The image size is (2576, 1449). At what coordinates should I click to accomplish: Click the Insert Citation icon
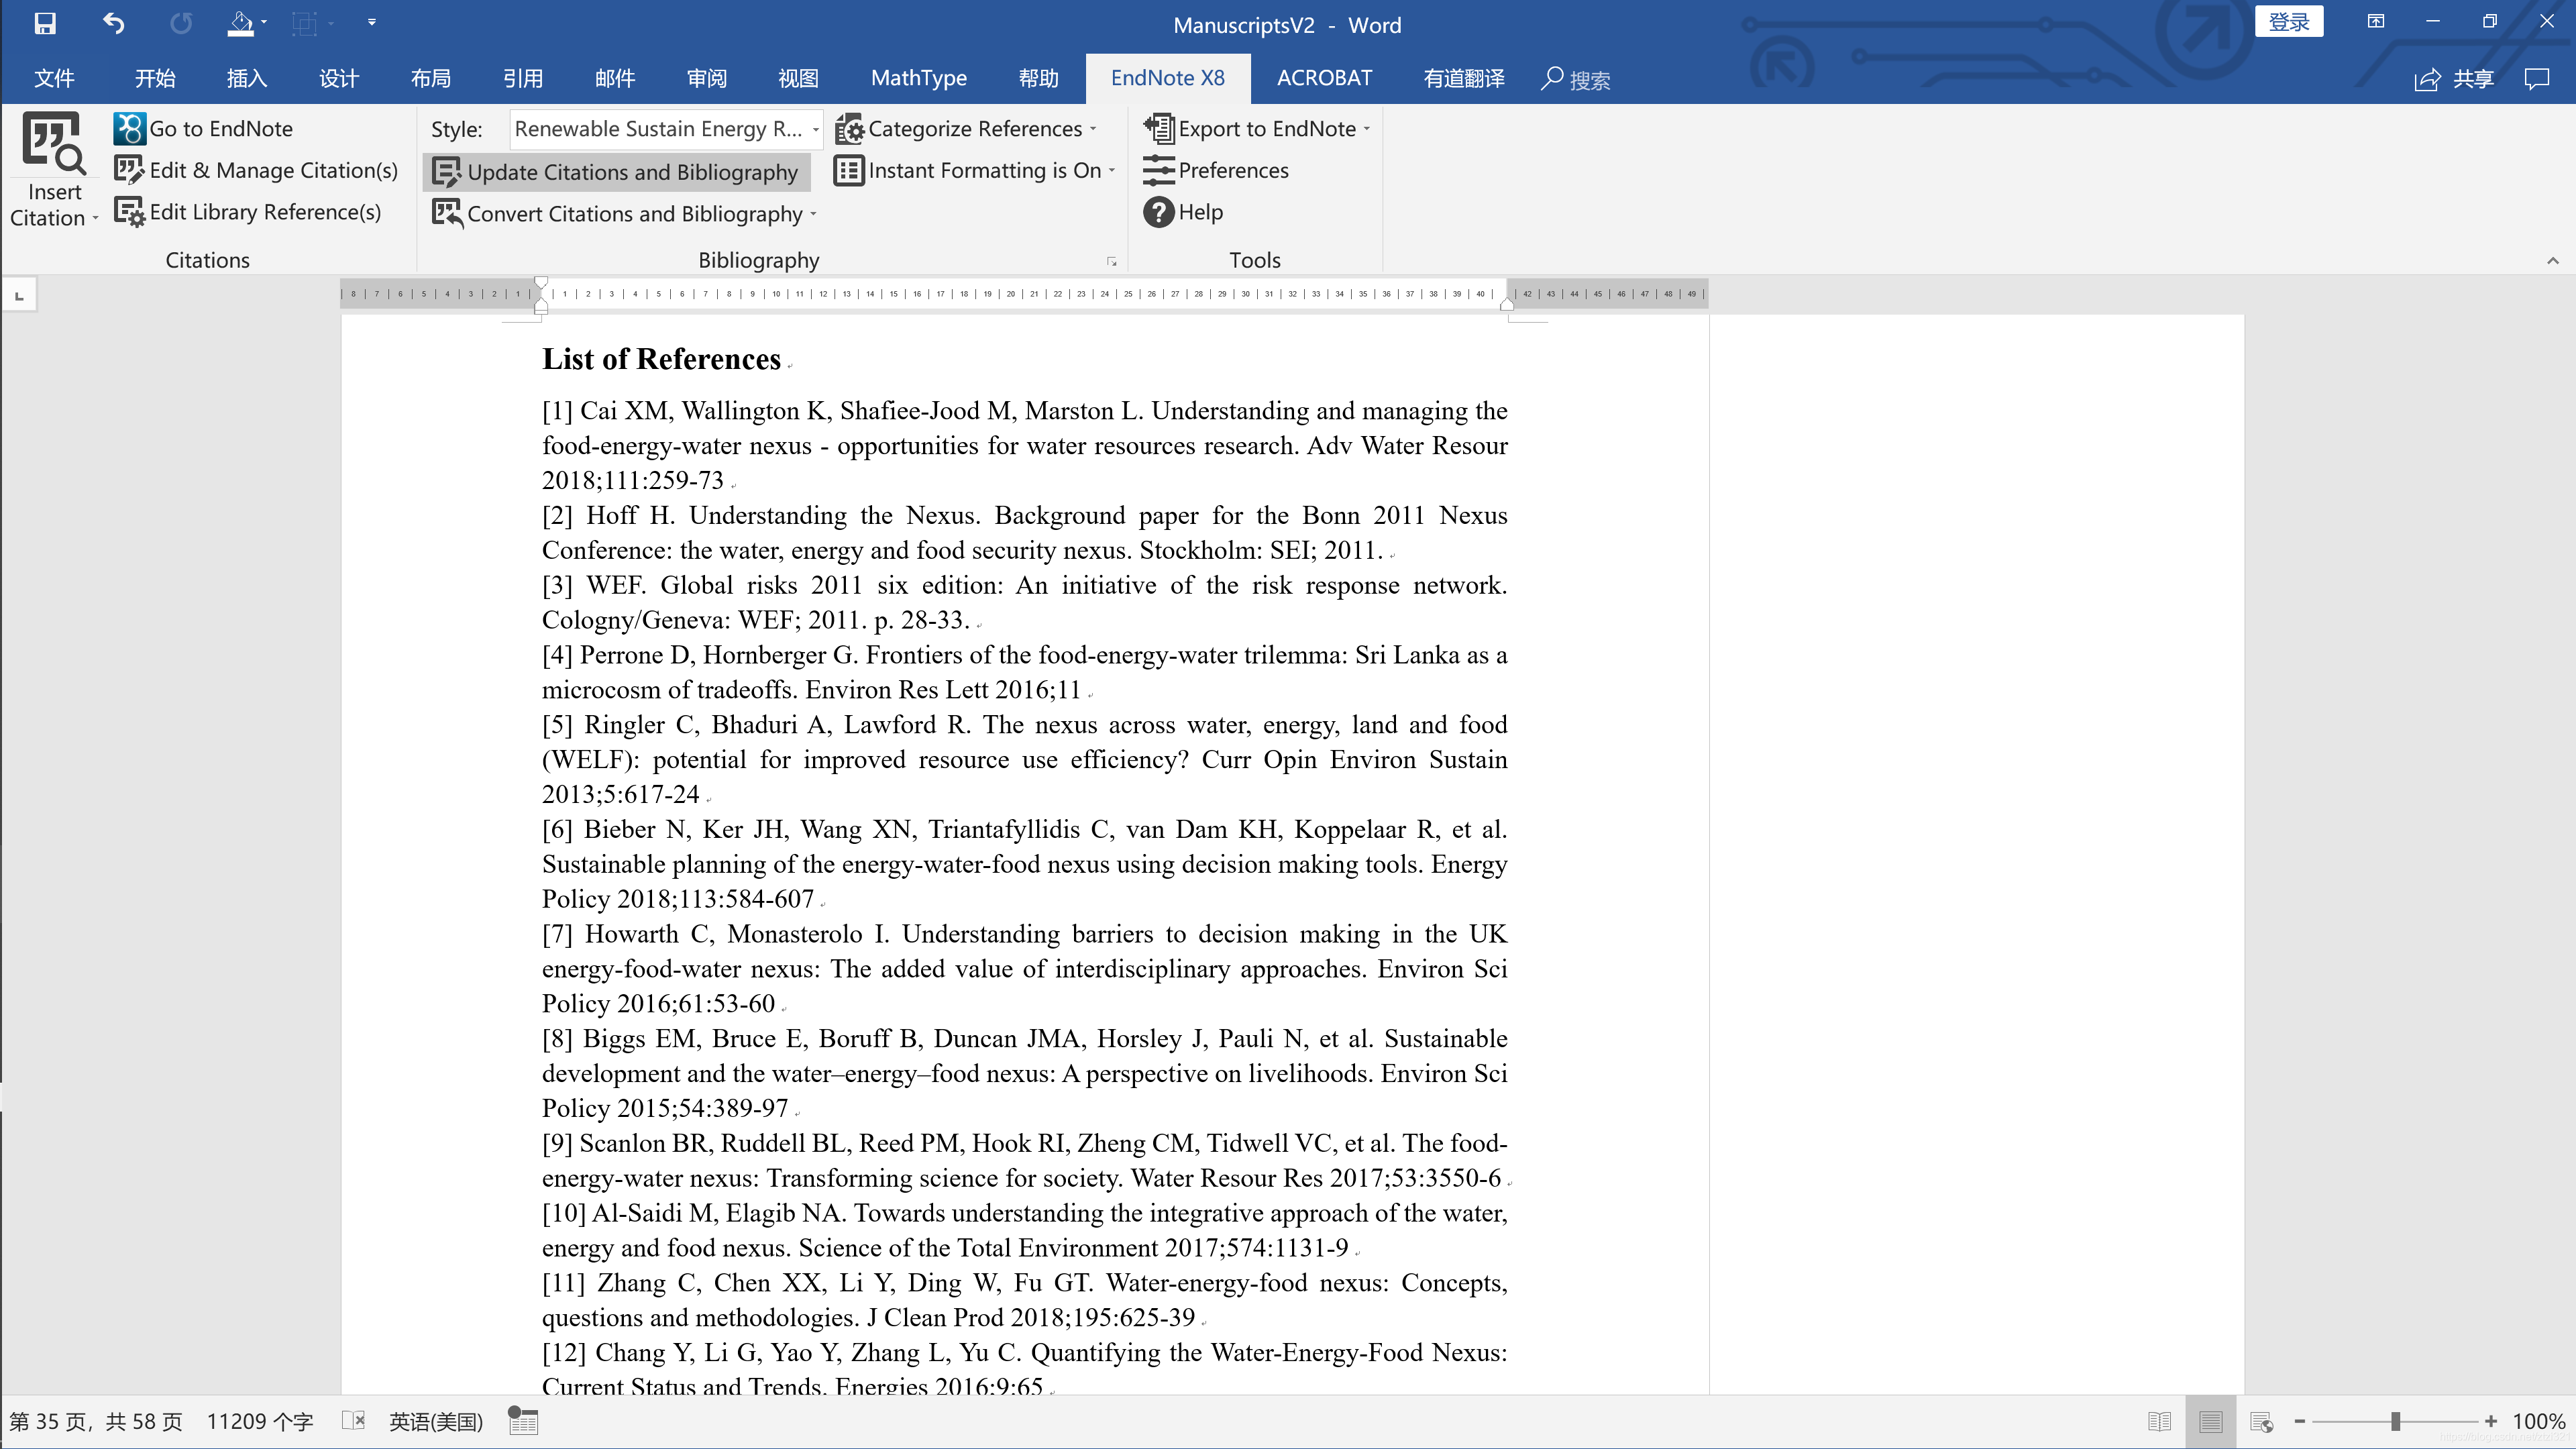(53, 144)
